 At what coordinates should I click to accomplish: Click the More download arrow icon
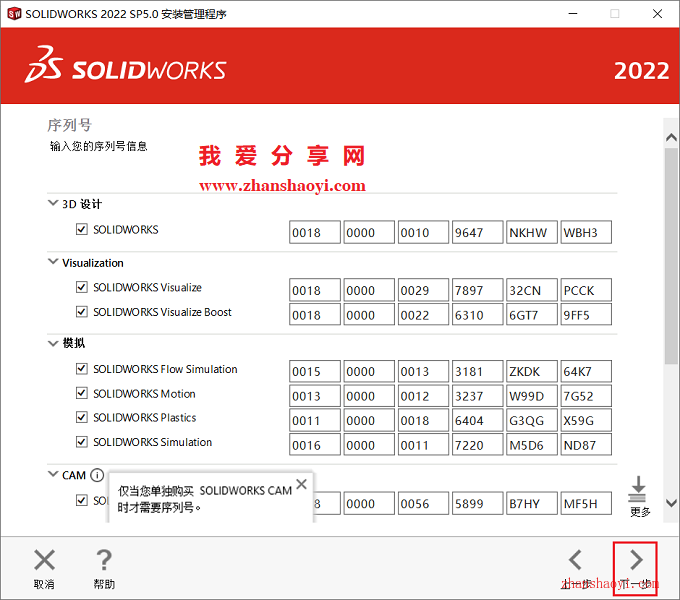tap(638, 489)
